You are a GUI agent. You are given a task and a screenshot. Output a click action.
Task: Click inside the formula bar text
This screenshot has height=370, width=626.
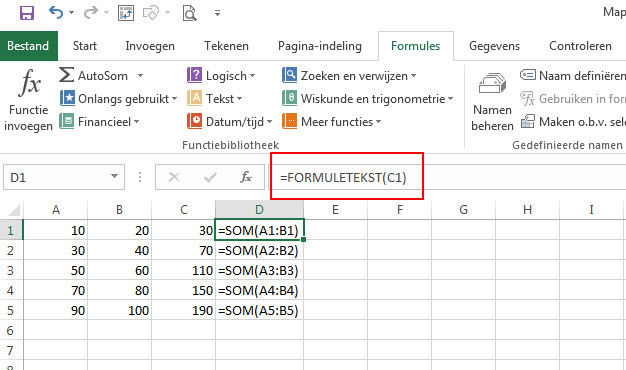tap(343, 177)
